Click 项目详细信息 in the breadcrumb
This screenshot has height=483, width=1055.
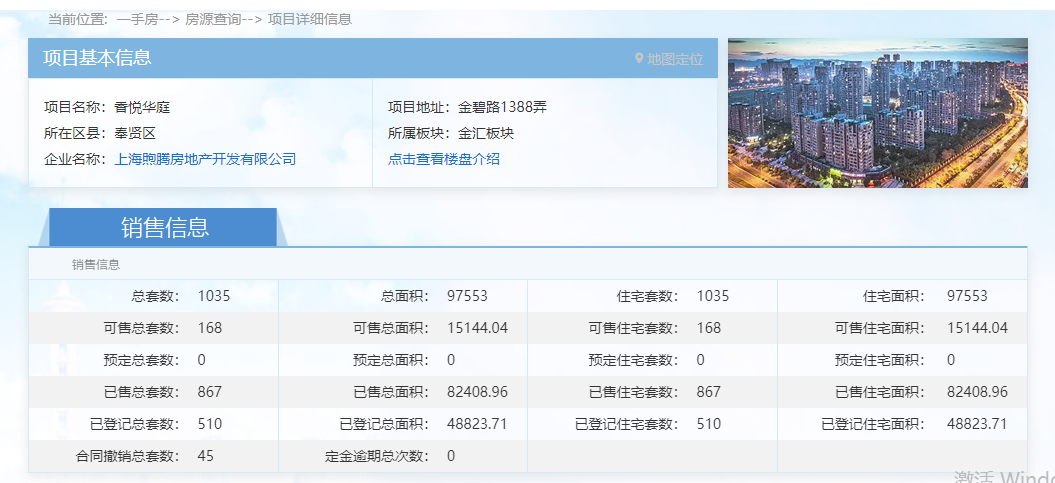(310, 20)
